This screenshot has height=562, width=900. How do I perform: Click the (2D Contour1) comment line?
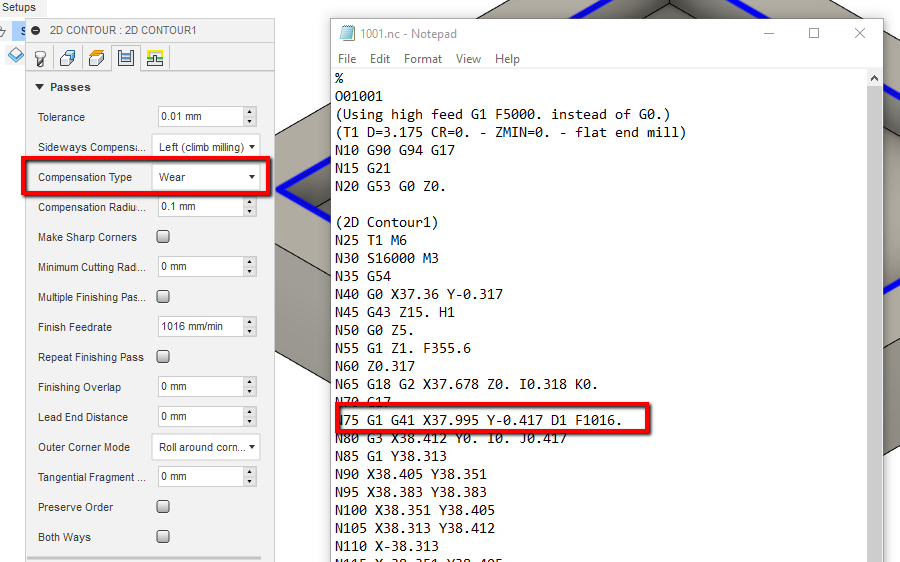pos(387,222)
